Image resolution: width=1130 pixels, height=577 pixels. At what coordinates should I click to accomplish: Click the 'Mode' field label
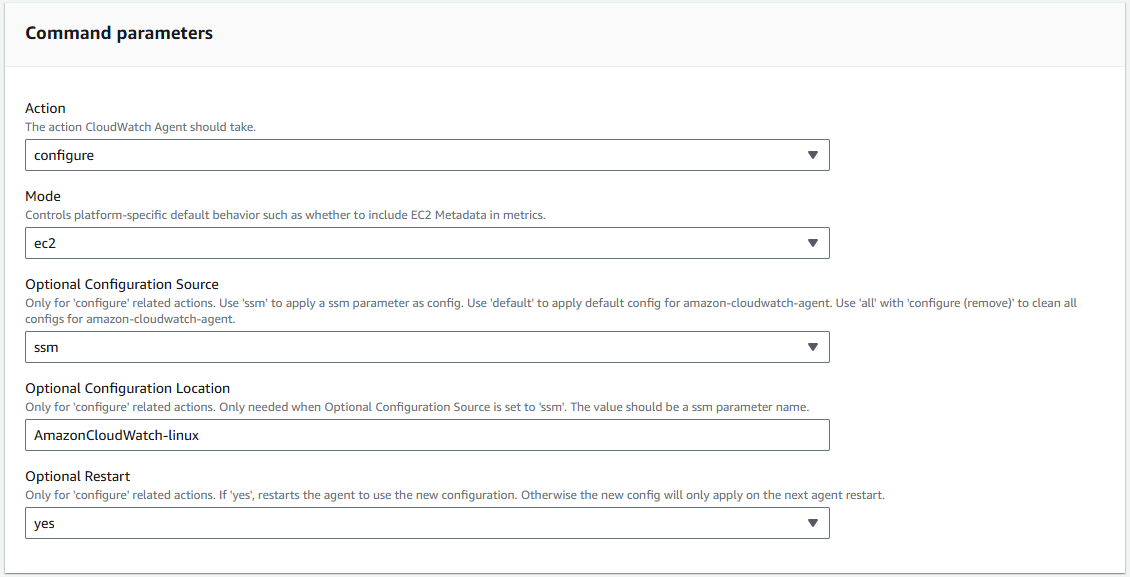pos(43,196)
